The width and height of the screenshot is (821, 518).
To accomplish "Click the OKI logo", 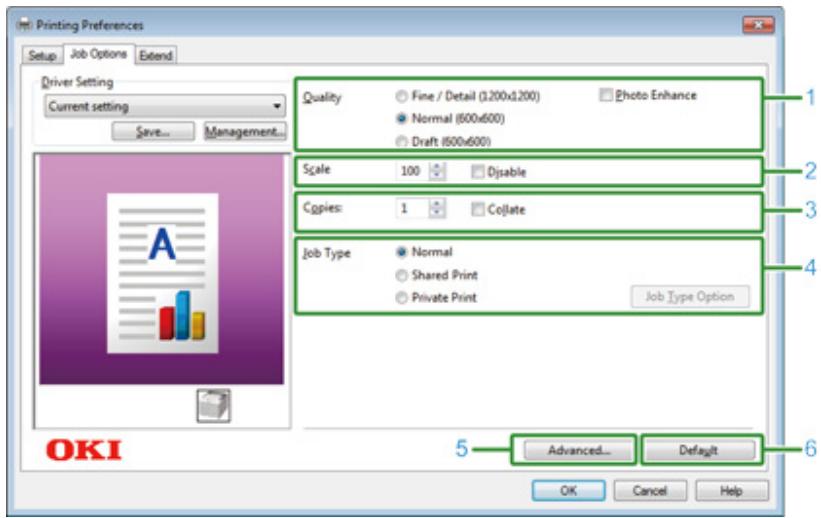I will [84, 450].
